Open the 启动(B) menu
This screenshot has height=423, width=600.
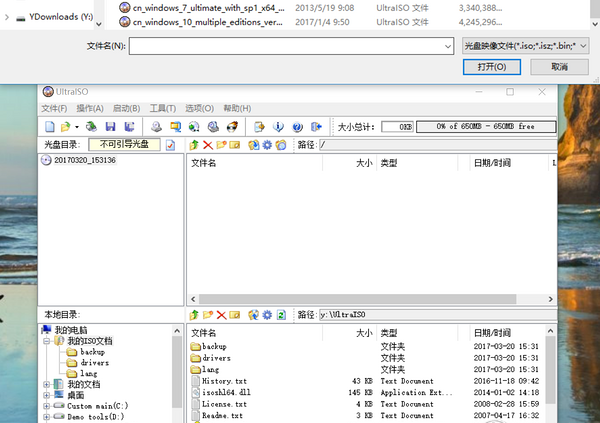point(126,108)
